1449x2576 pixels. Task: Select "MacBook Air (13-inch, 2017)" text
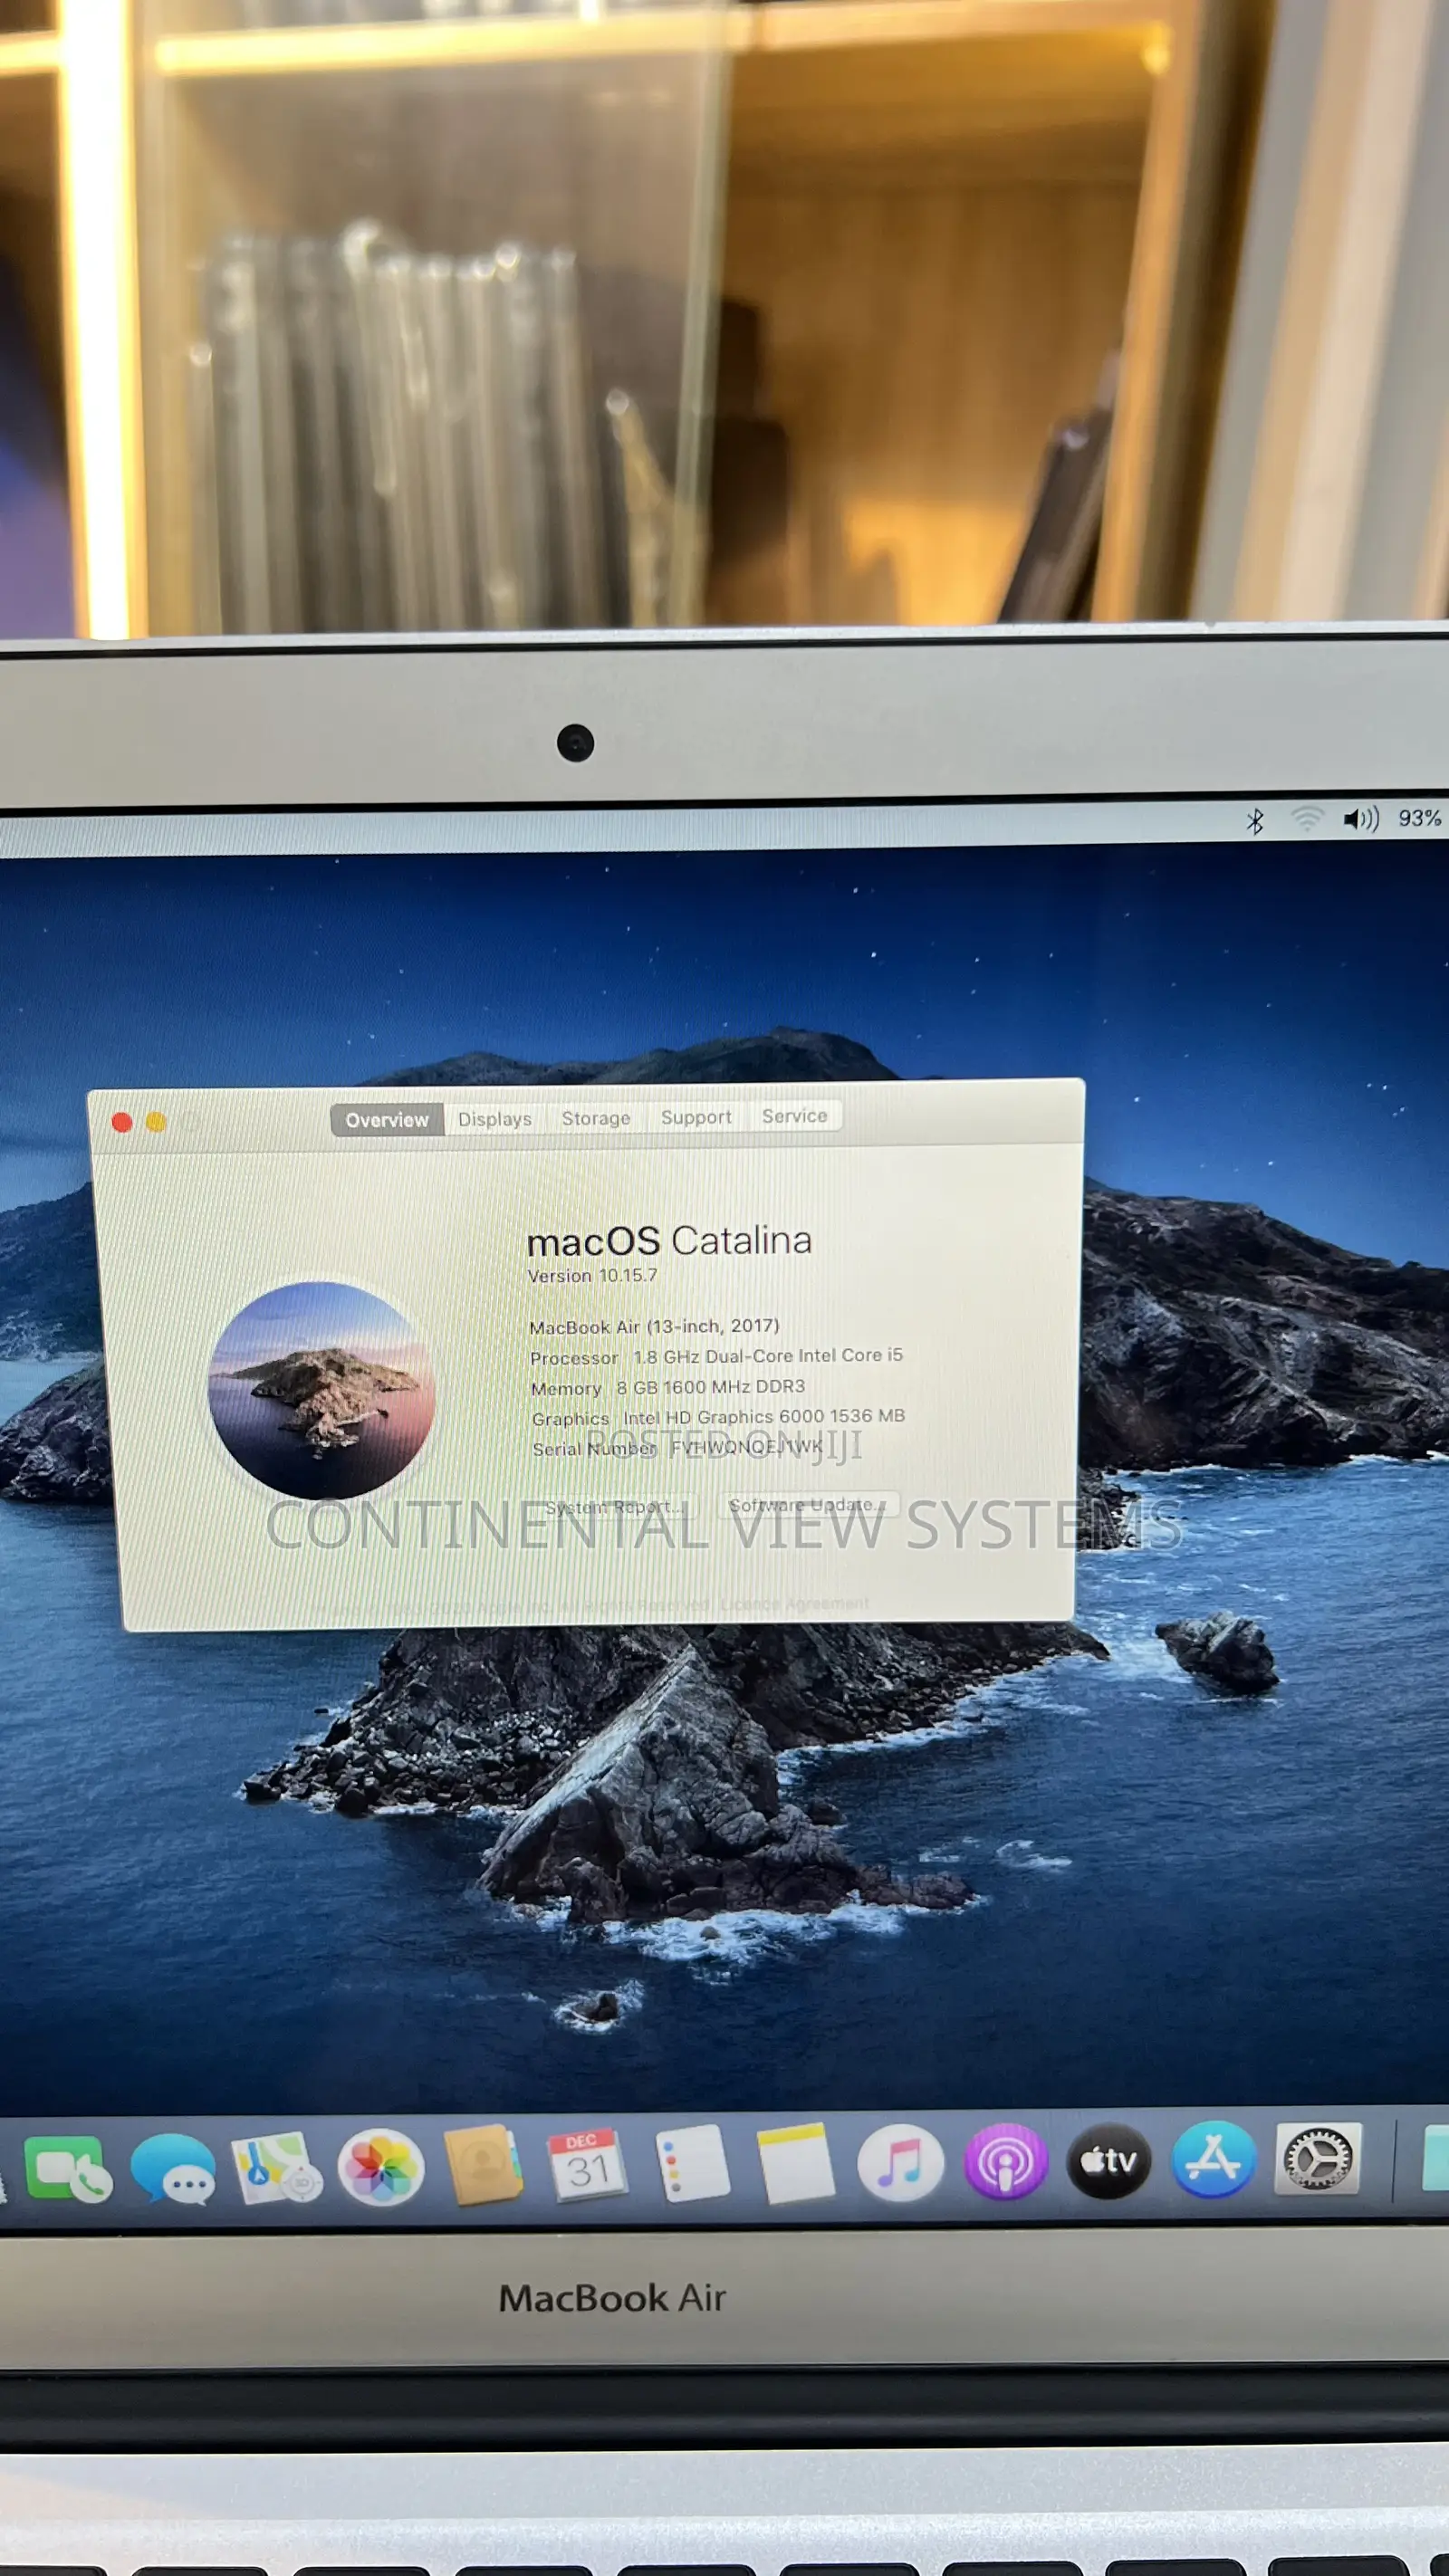coord(654,1326)
